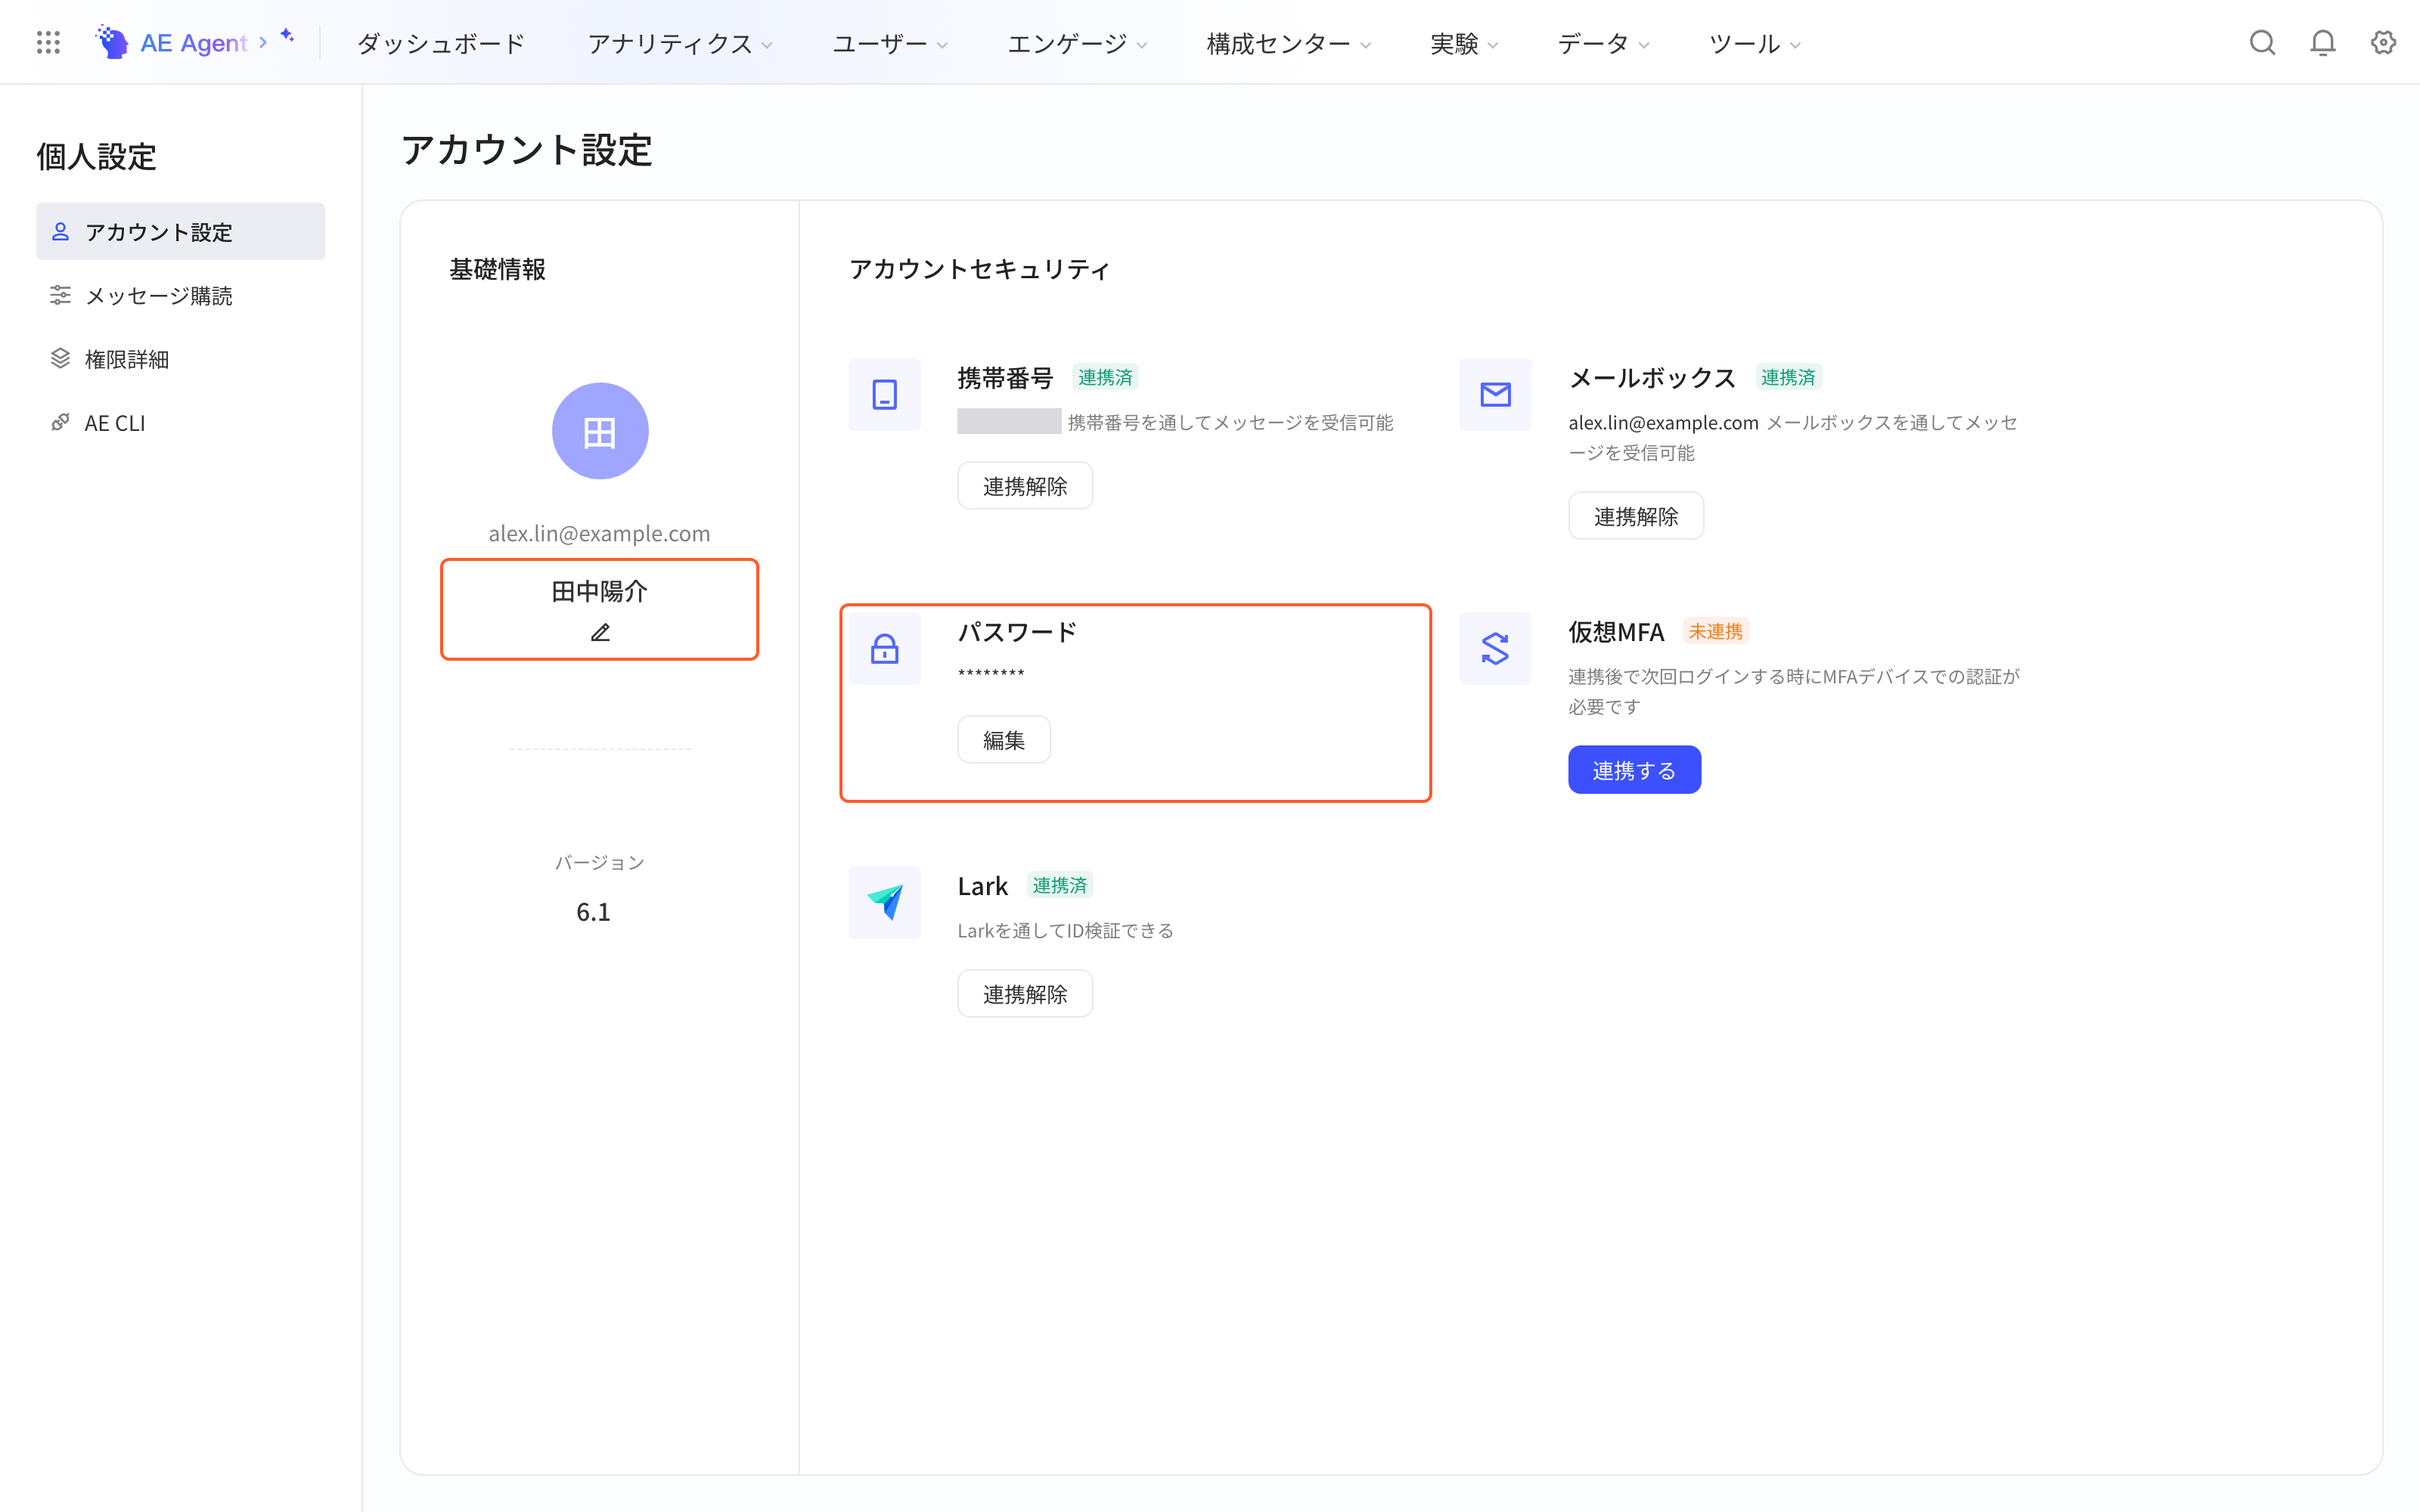Click the username 田中陽介
2420x1512 pixels.
pyautogui.click(x=599, y=591)
